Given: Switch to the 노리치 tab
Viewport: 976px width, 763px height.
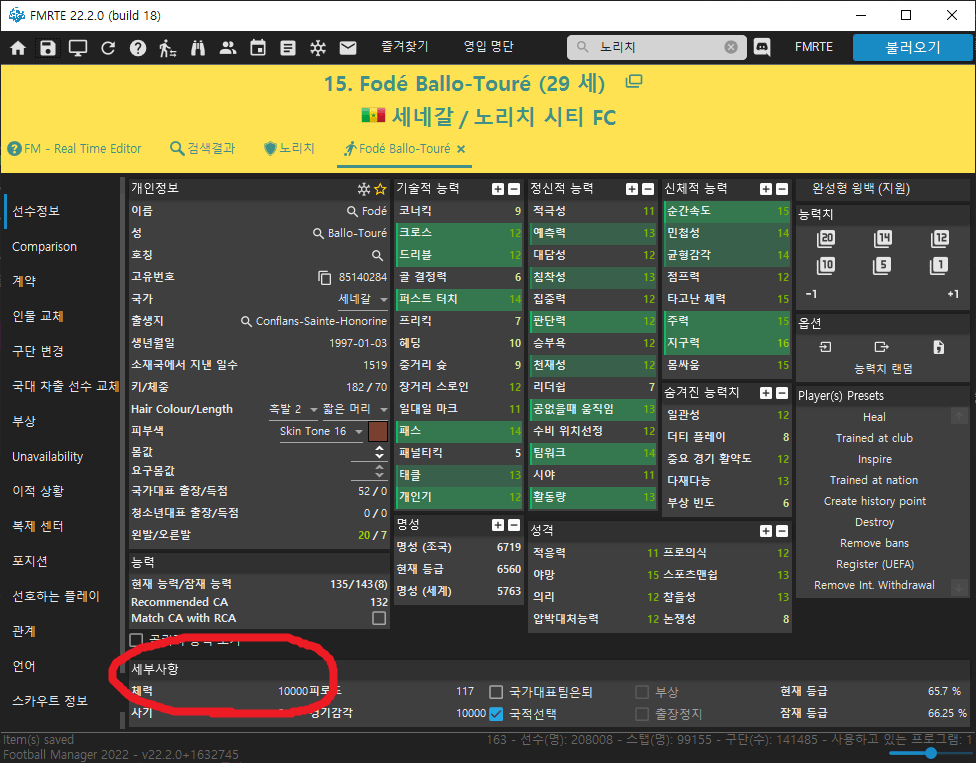Looking at the screenshot, I should click(x=288, y=149).
